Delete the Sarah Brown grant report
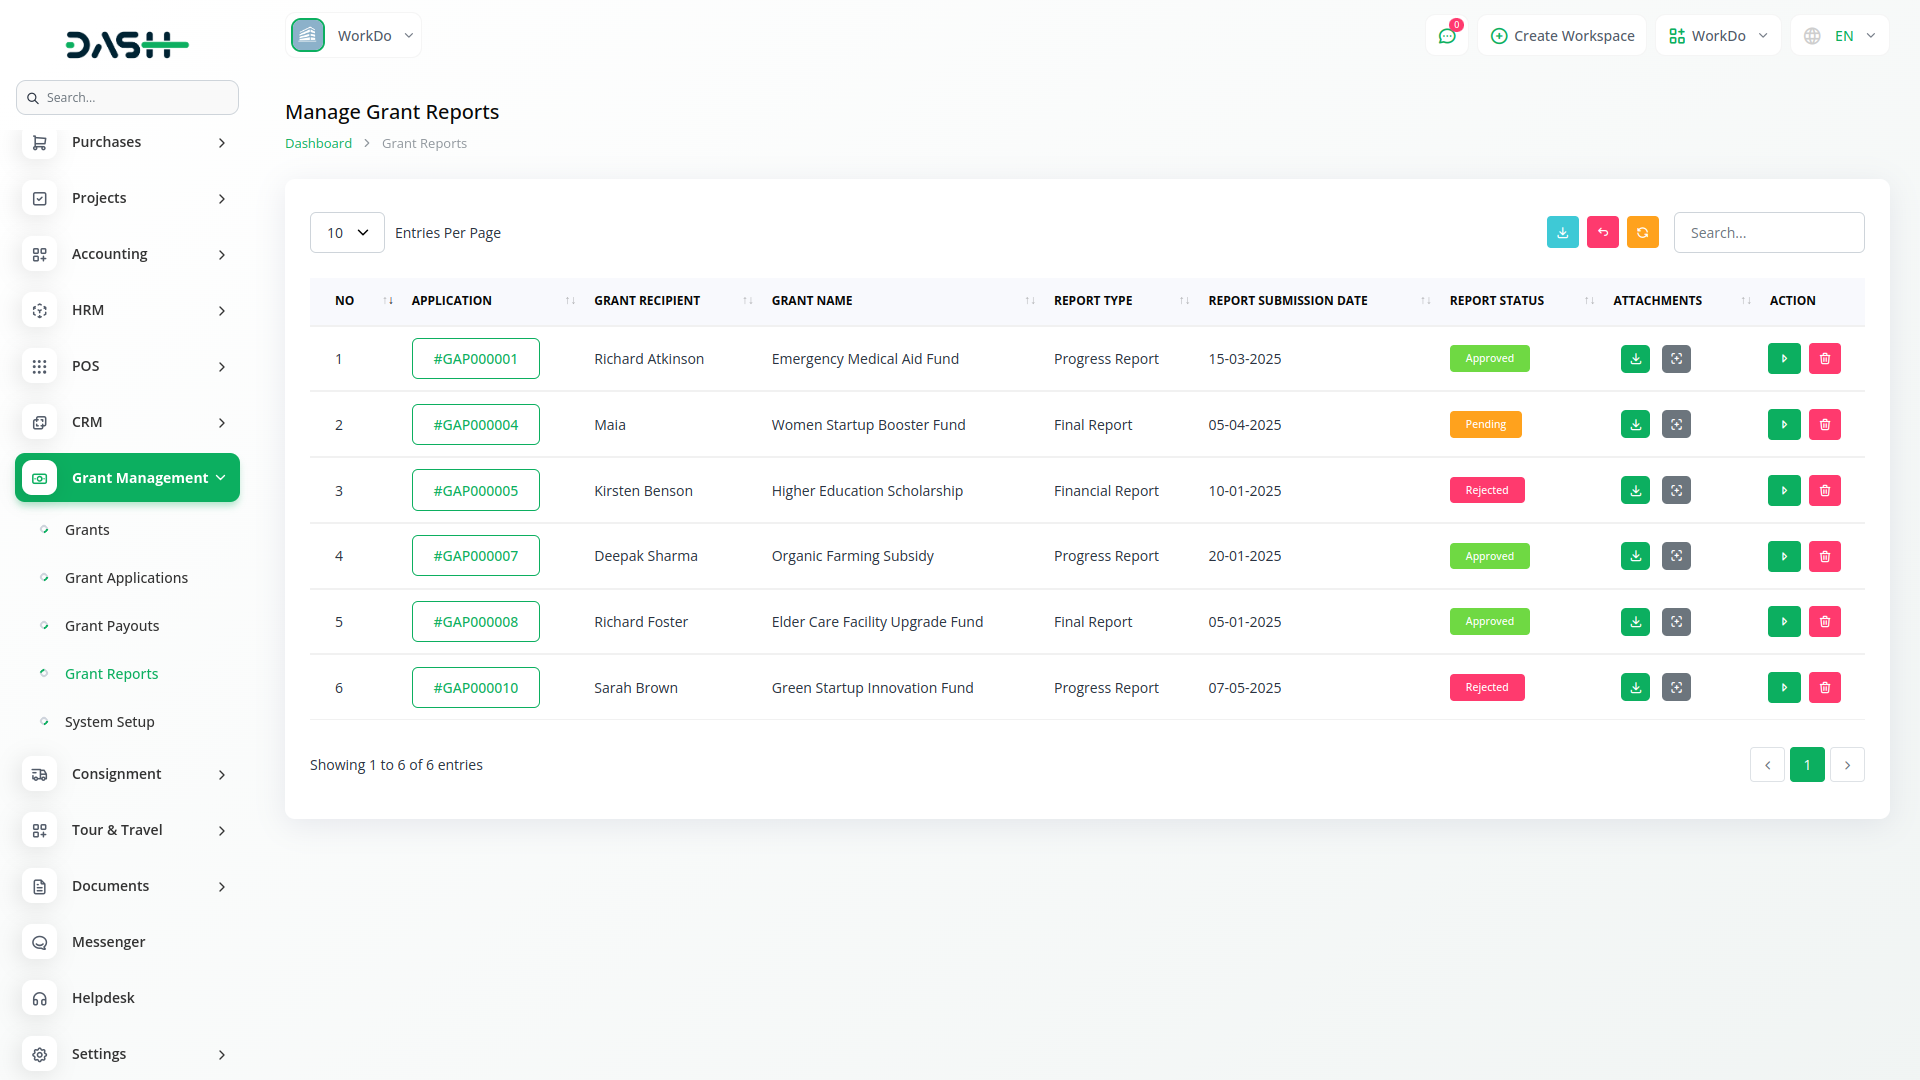1920x1080 pixels. click(1824, 688)
